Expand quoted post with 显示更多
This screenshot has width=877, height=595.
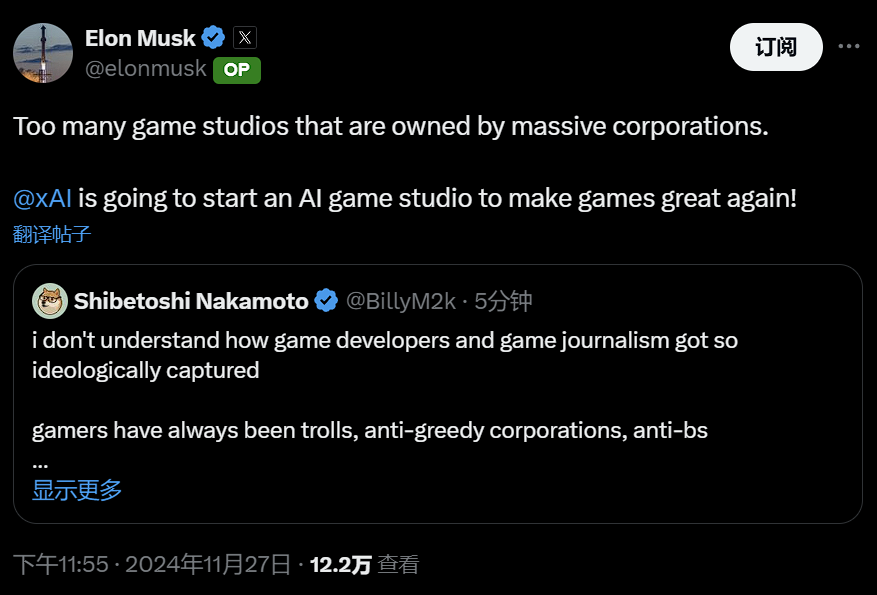[77, 490]
